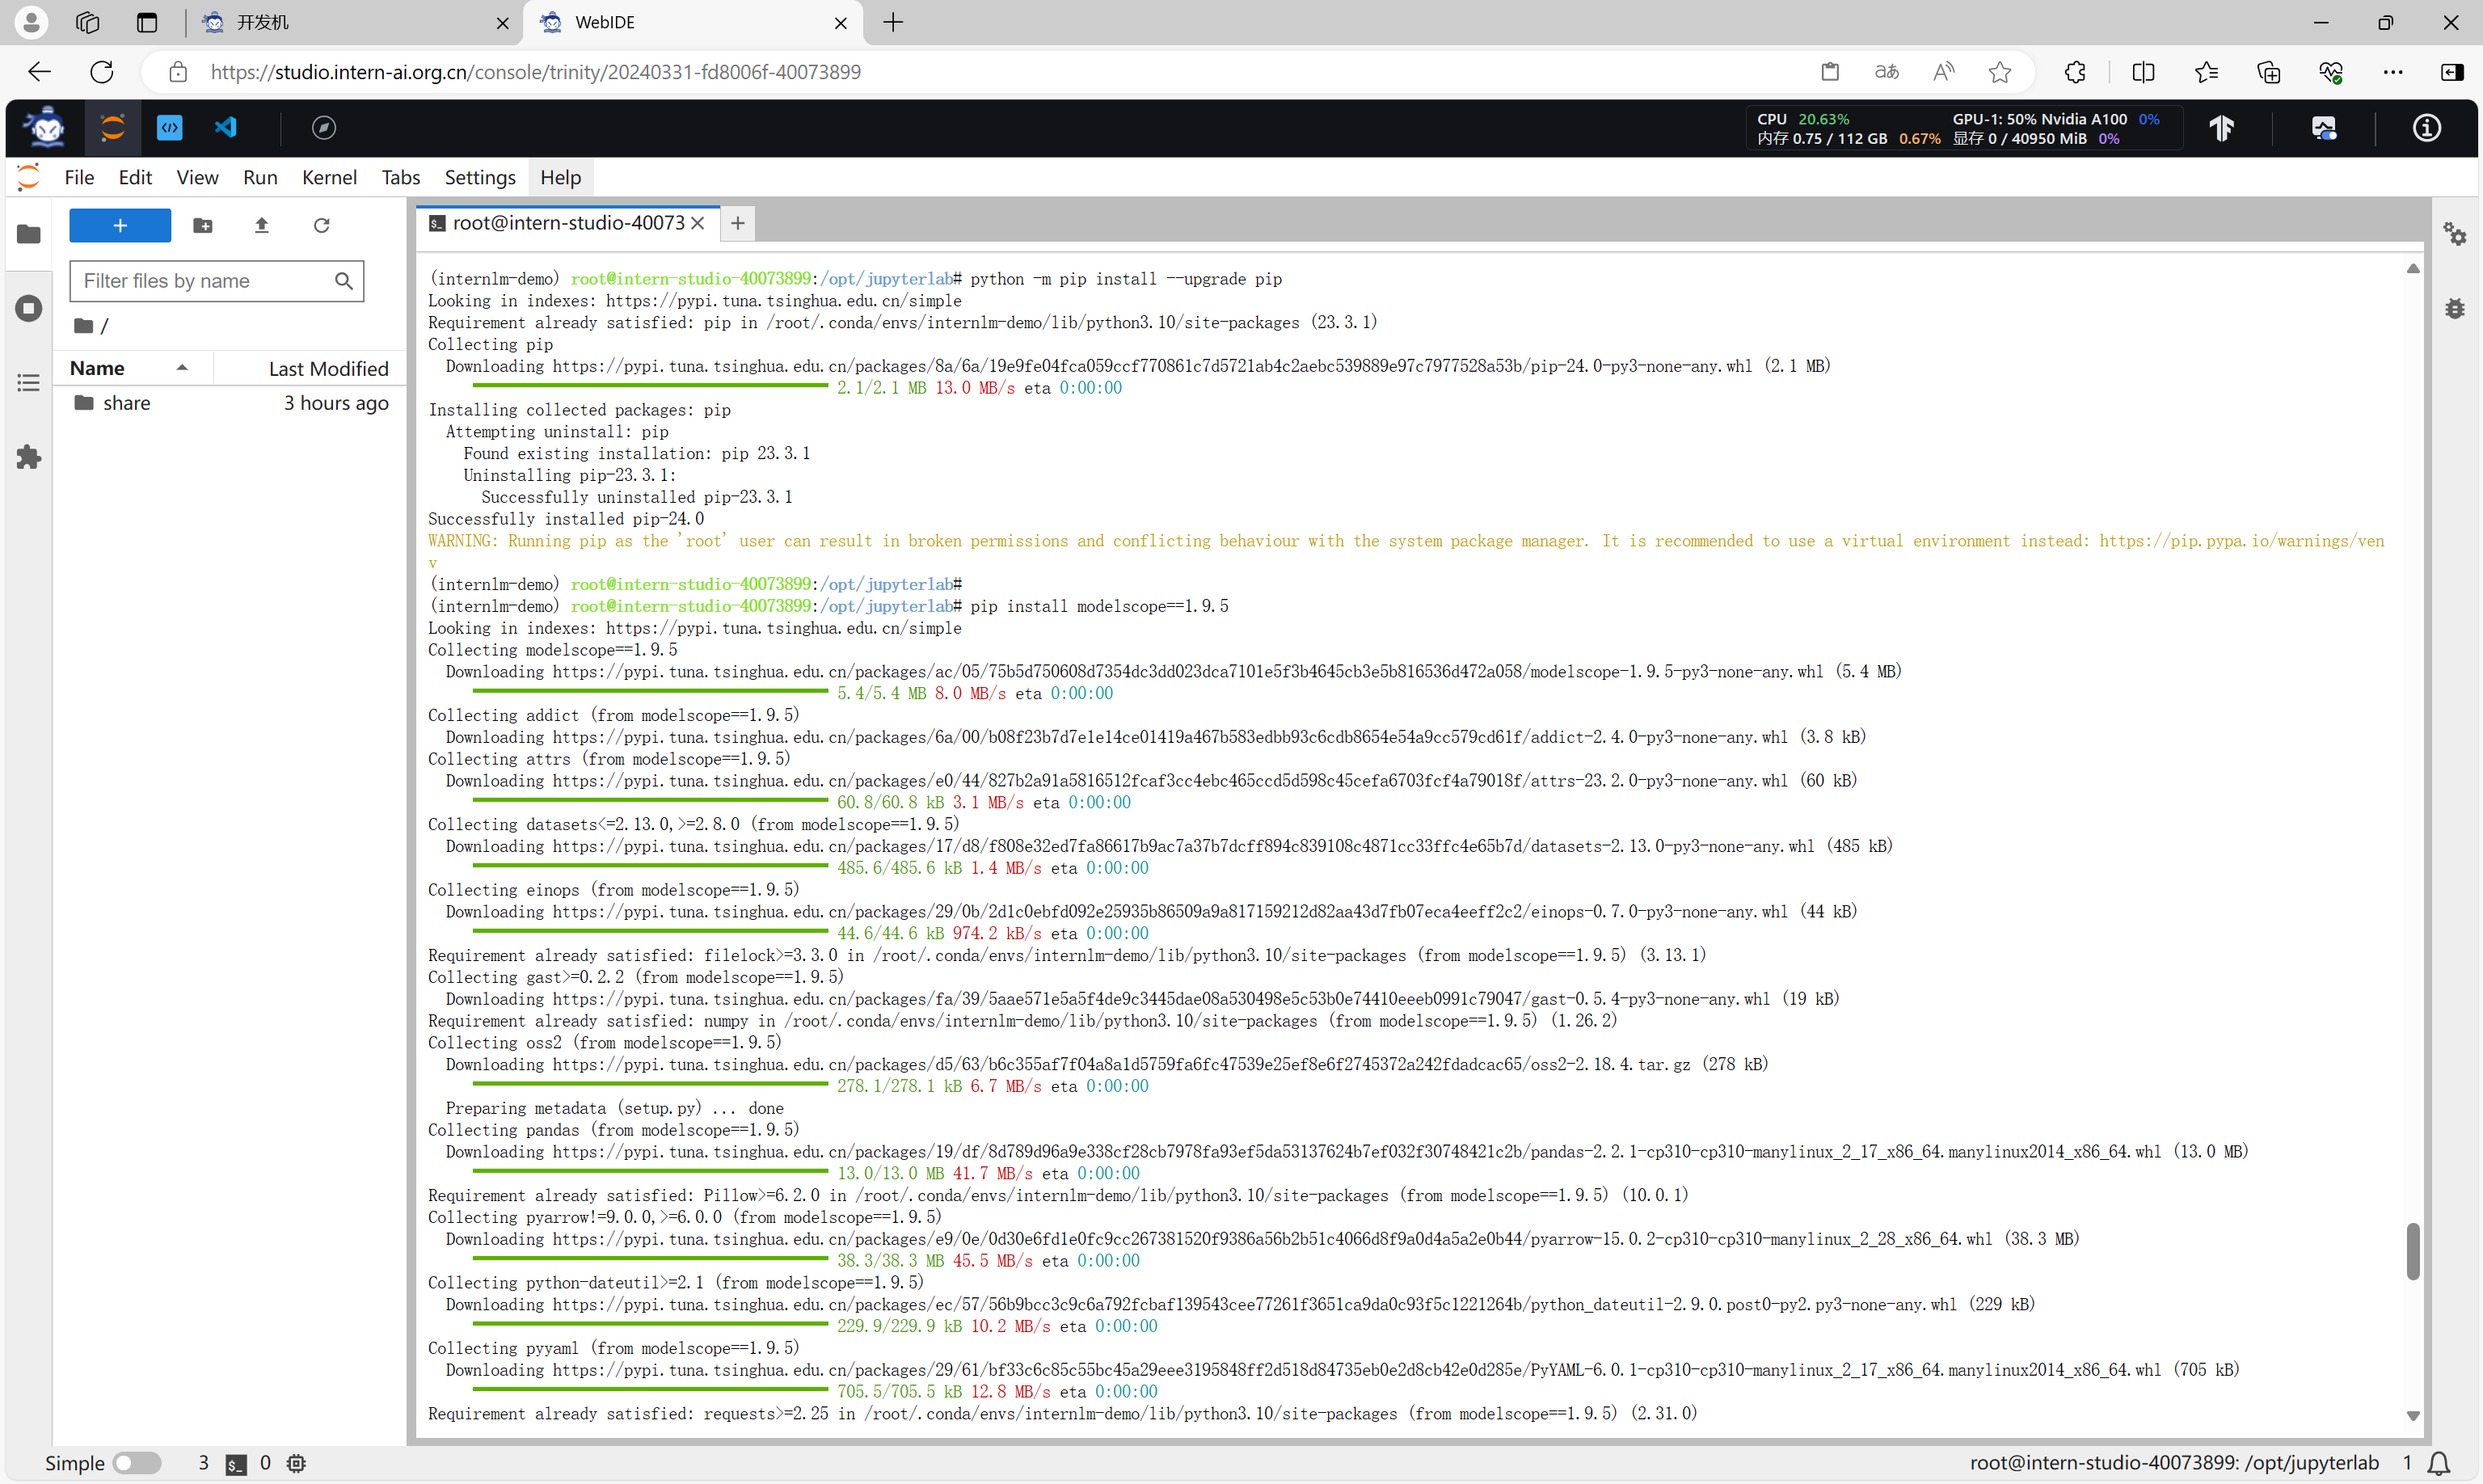The height and width of the screenshot is (1484, 2483).
Task: Open the View menu
Action: (197, 177)
